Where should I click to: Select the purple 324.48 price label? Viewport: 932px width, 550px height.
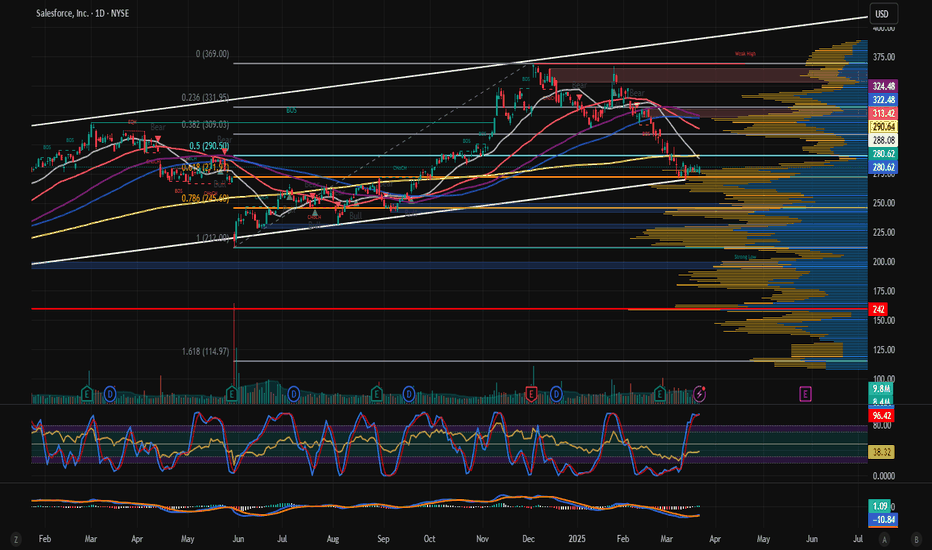tap(883, 86)
